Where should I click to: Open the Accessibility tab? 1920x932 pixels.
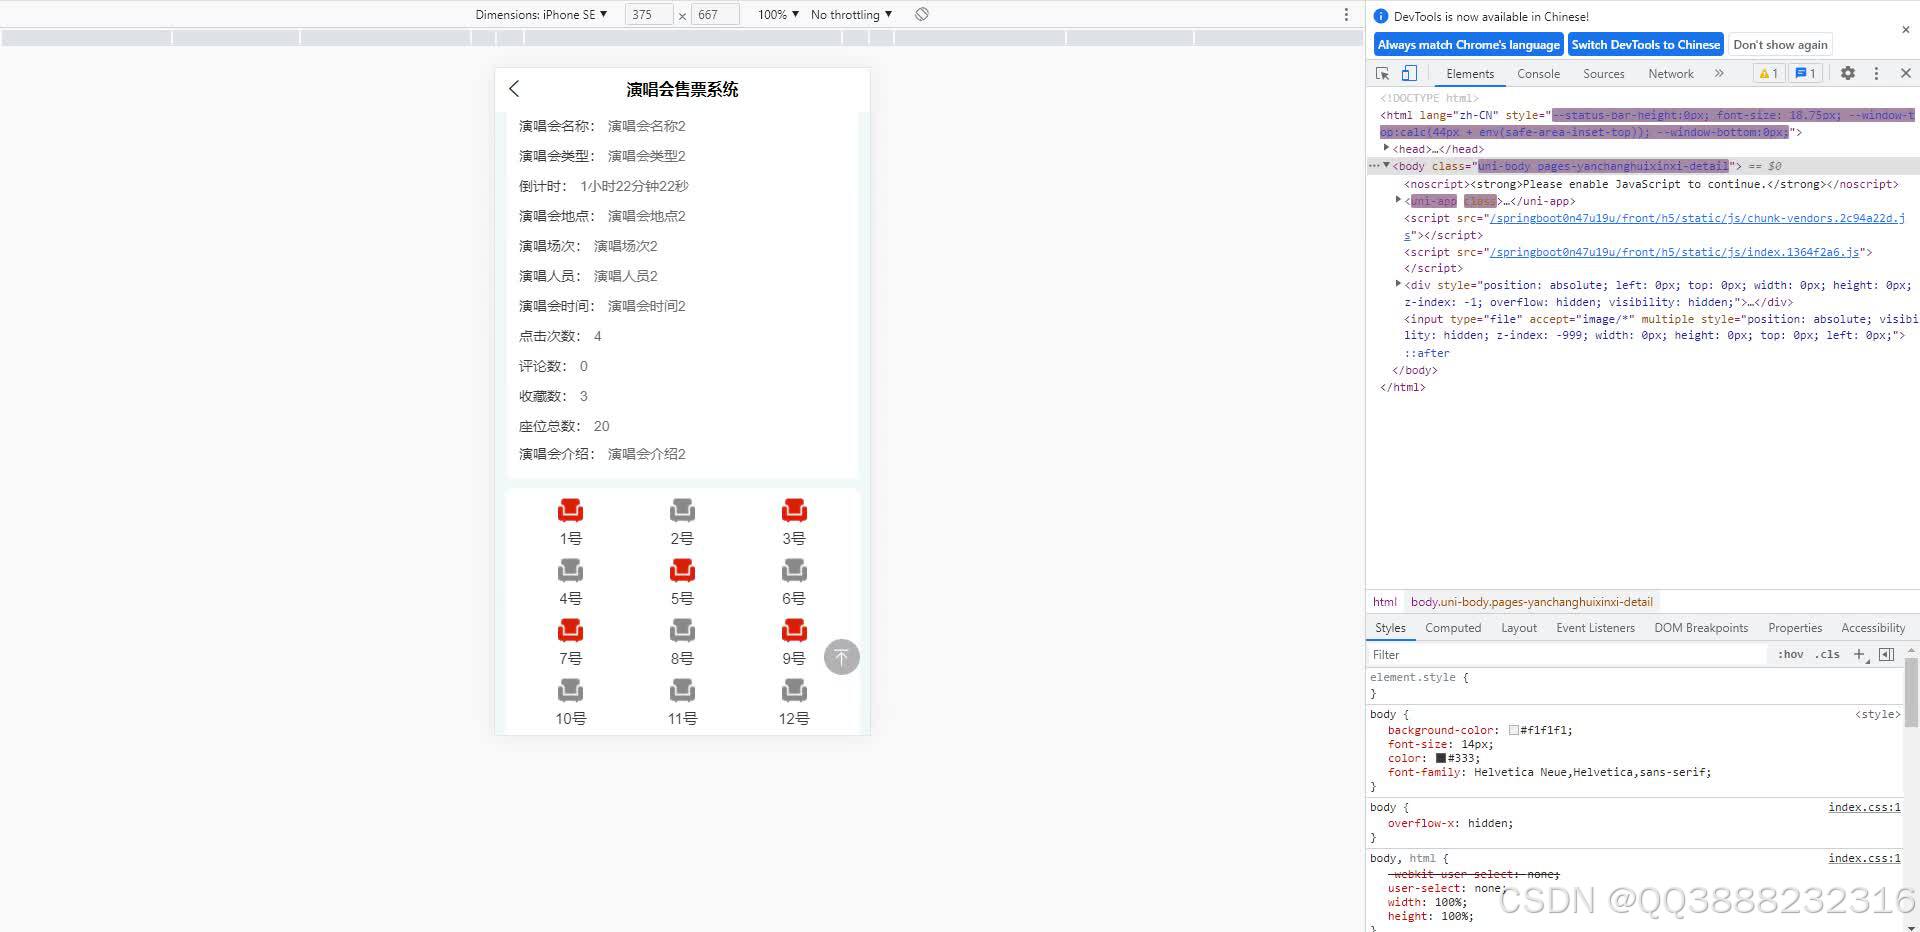pos(1873,628)
